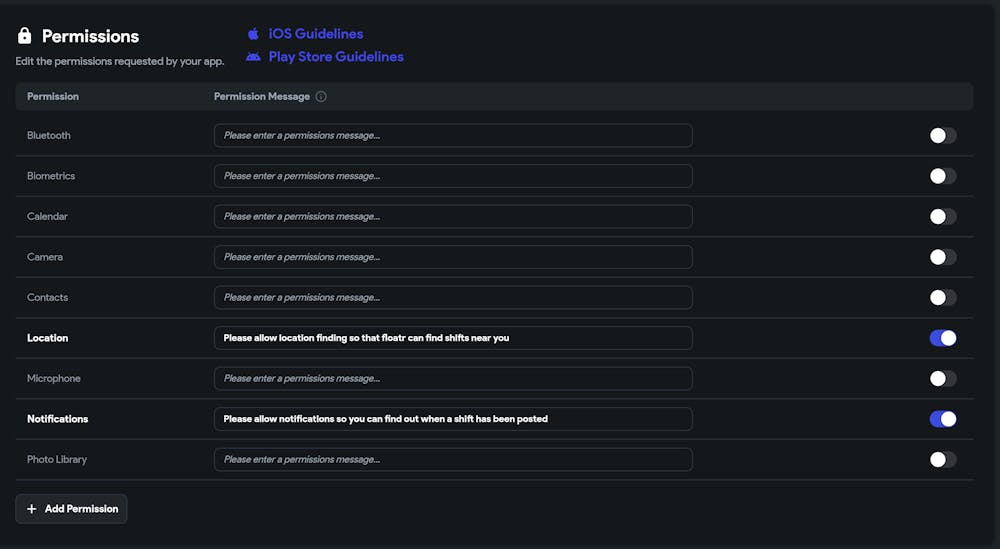Switch on the Contacts permission

coord(942,298)
